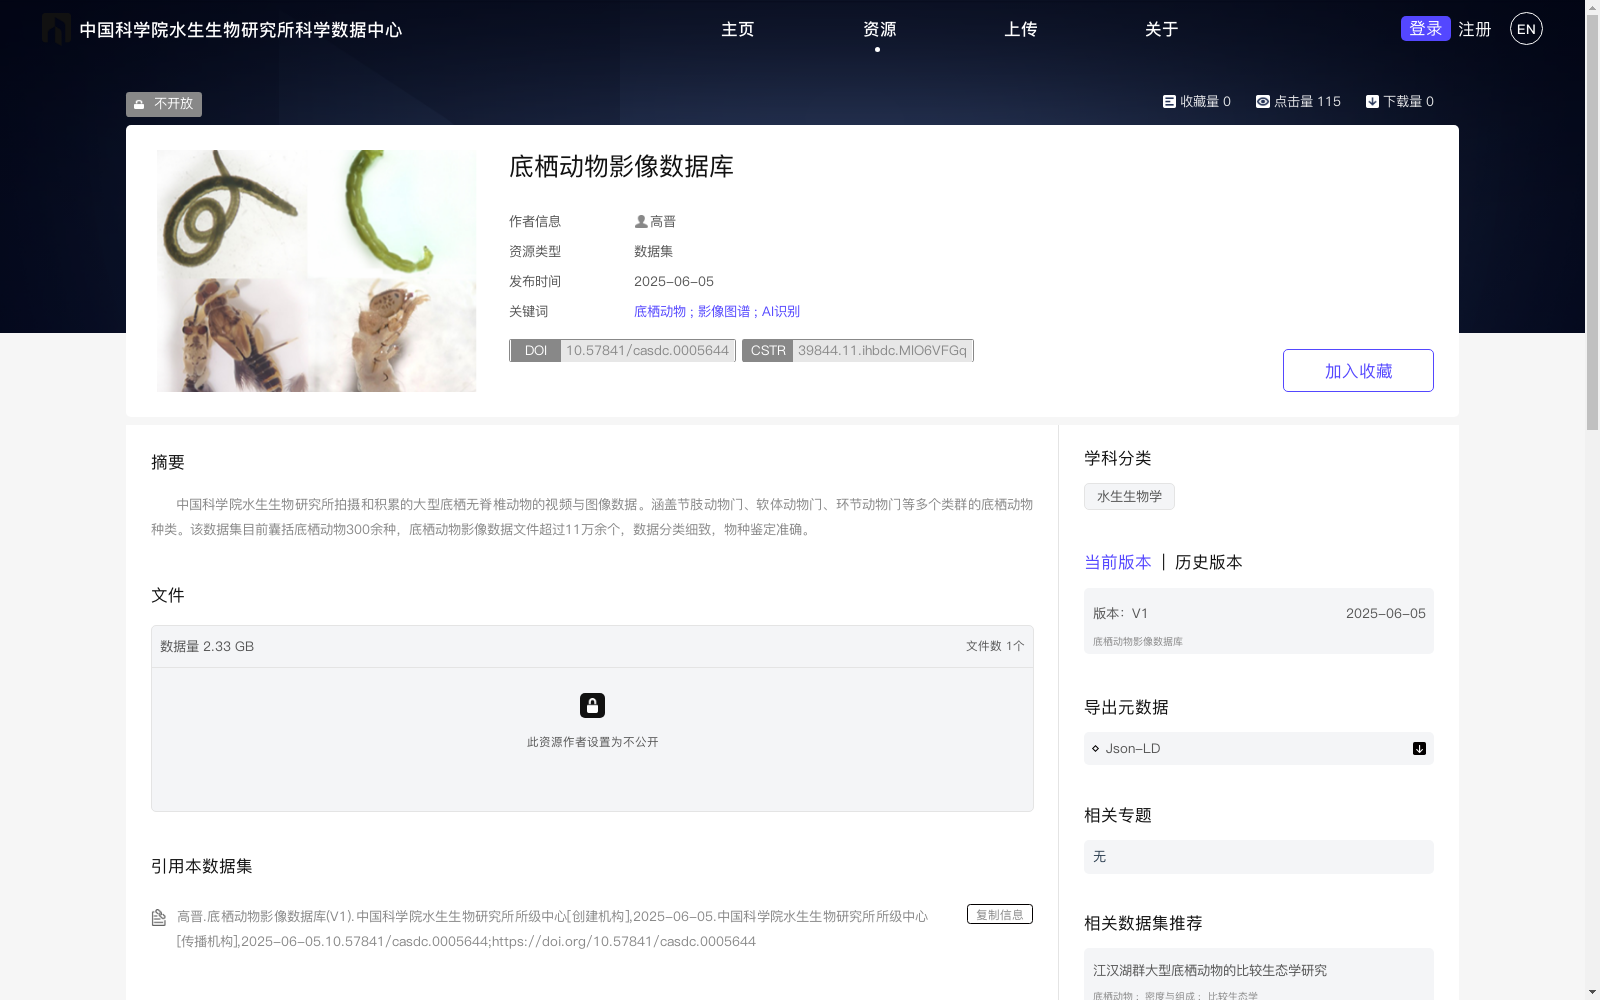Open the 资源 navigation menu
The width and height of the screenshot is (1600, 1000).
[877, 29]
